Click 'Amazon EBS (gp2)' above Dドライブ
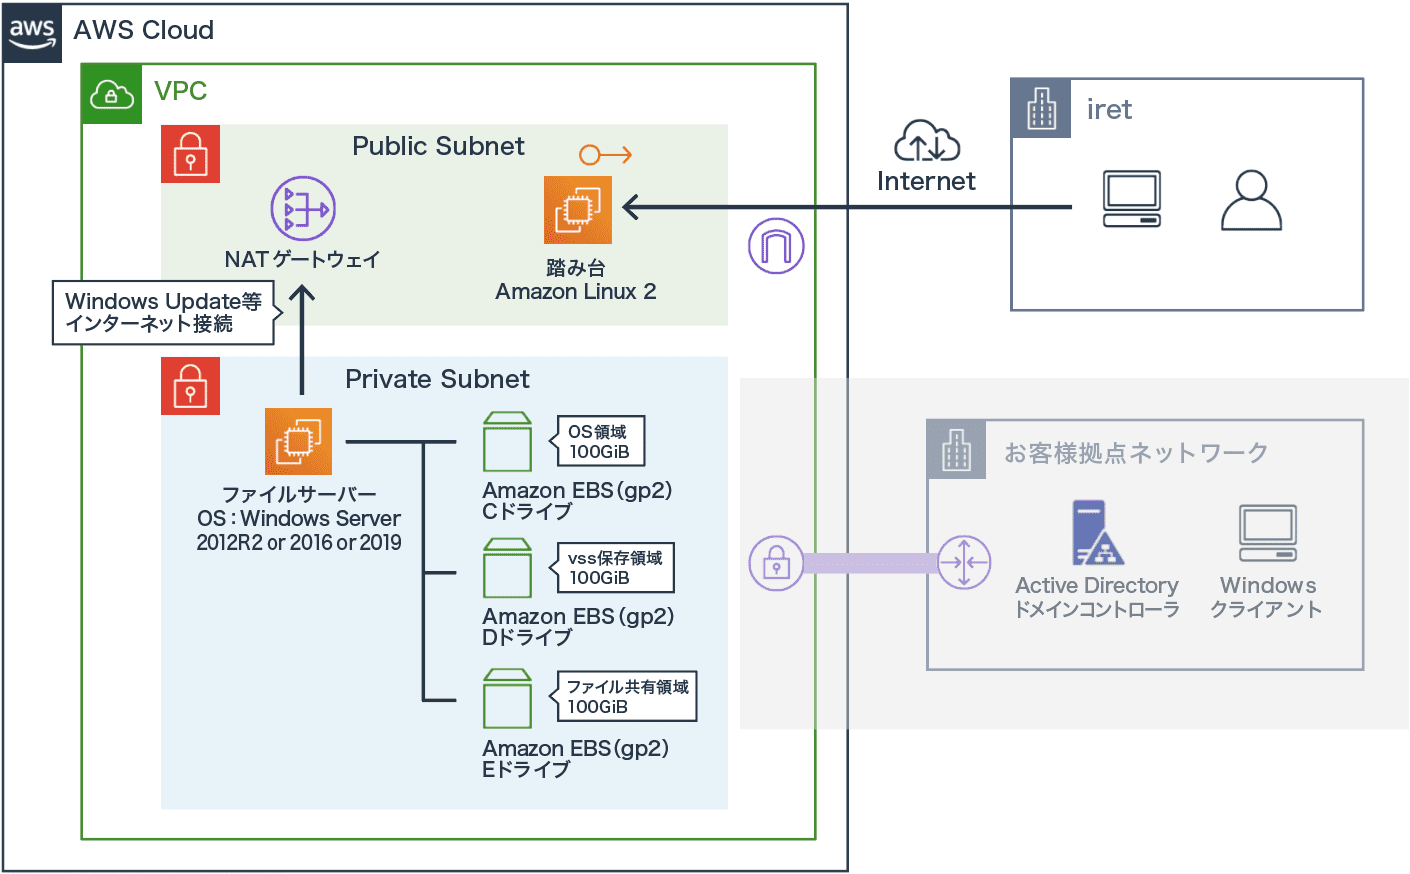Image resolution: width=1410 pixels, height=874 pixels. click(x=577, y=617)
